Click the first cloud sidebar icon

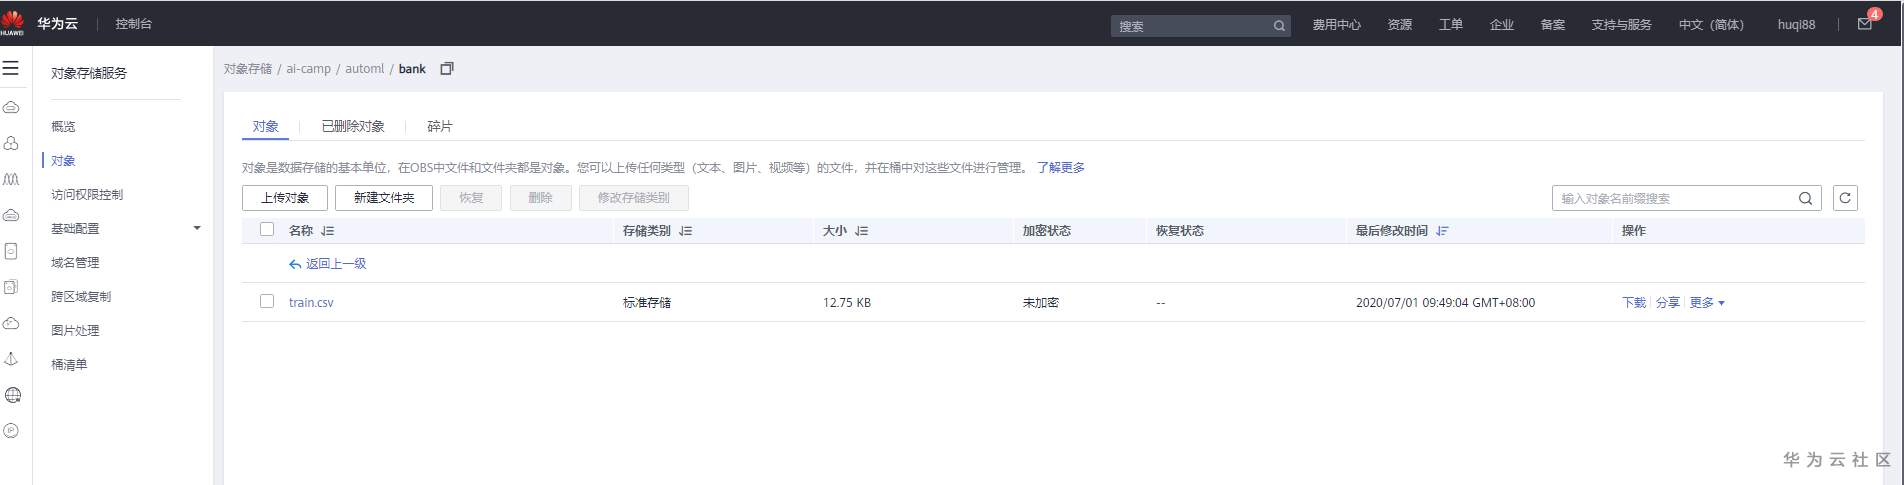coord(11,107)
